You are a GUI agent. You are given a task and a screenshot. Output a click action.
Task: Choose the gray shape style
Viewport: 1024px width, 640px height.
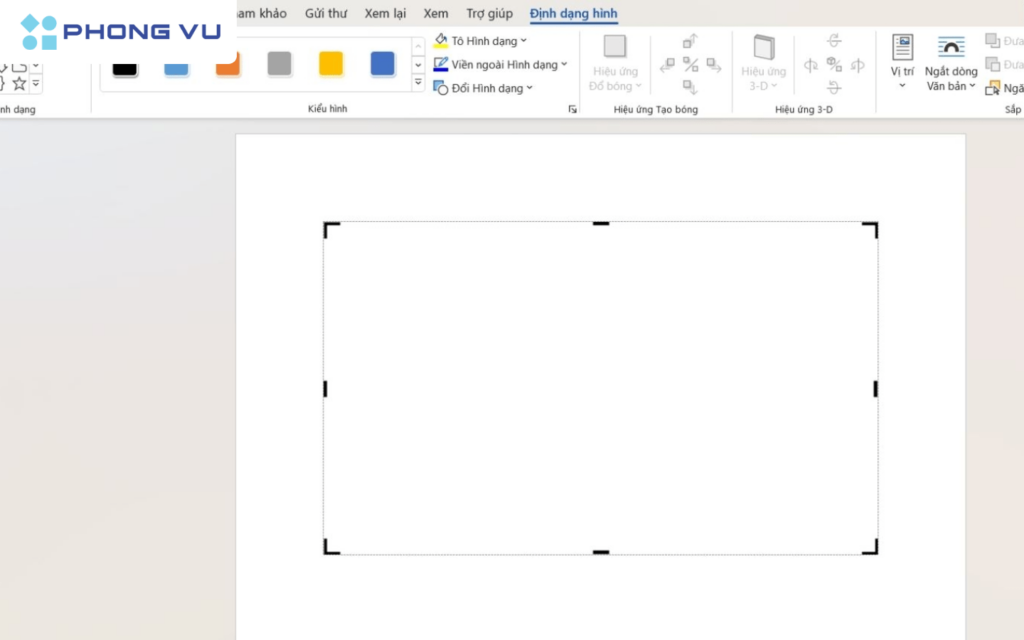click(x=279, y=64)
